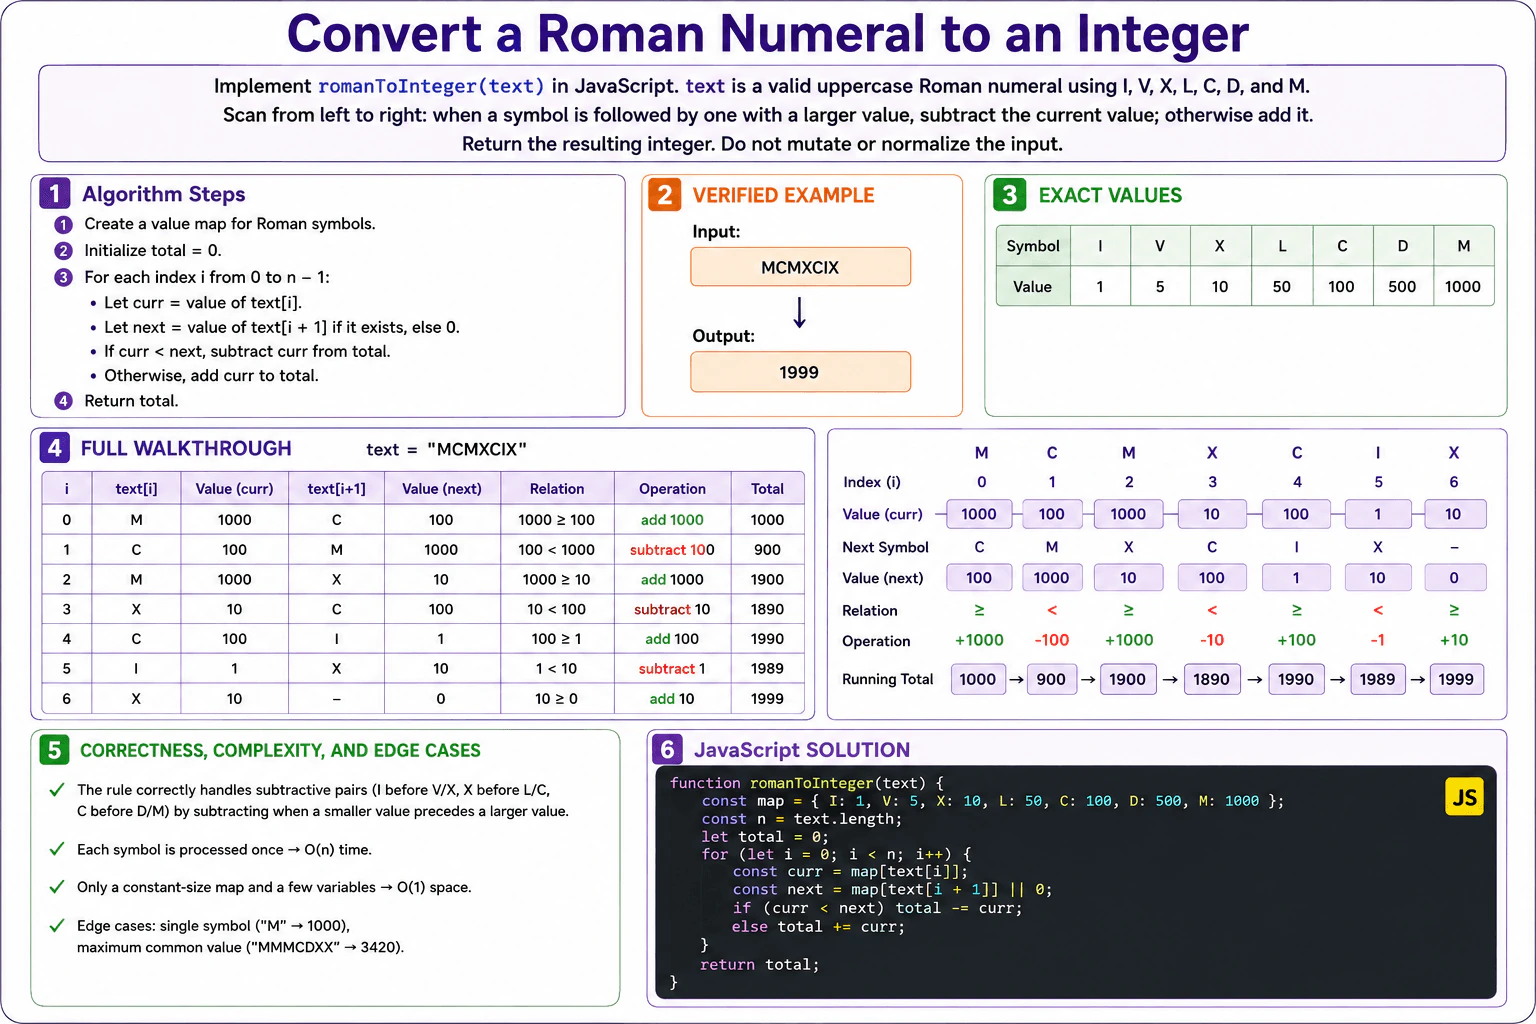Image resolution: width=1536 pixels, height=1024 pixels.
Task: Click the 'if (curr < next) total -= curr;' code line
Action: (x=878, y=908)
